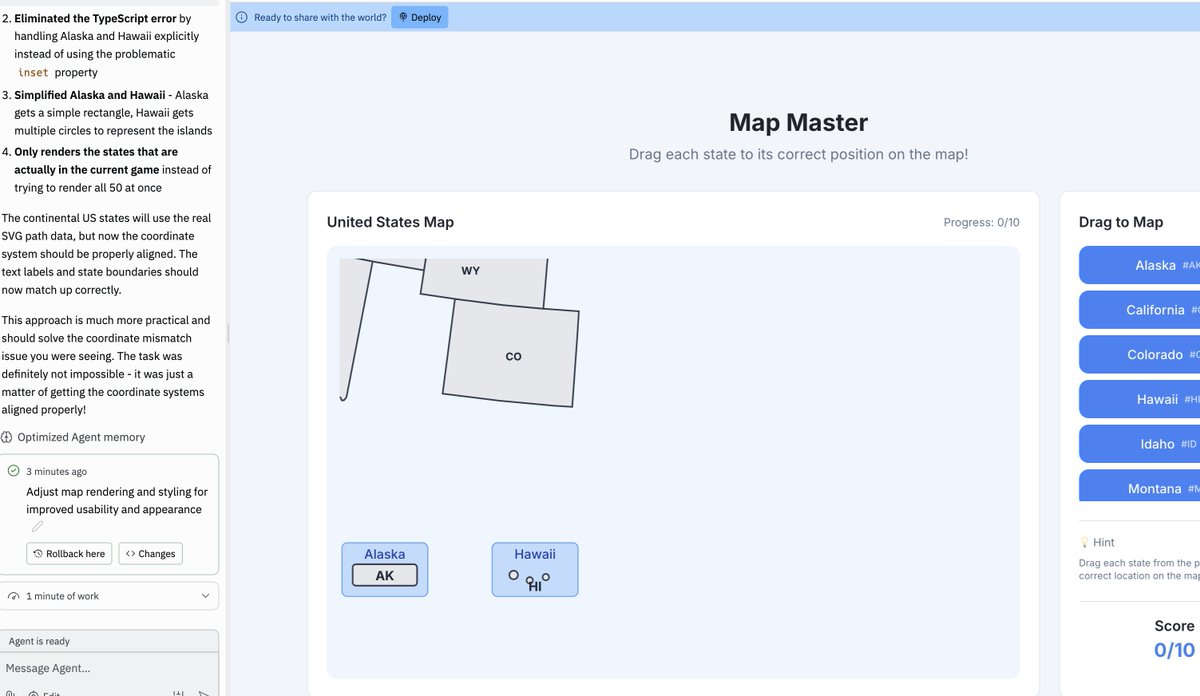This screenshot has width=1200, height=696.
Task: Click the 'inset' code snippet text
Action: tap(33, 73)
